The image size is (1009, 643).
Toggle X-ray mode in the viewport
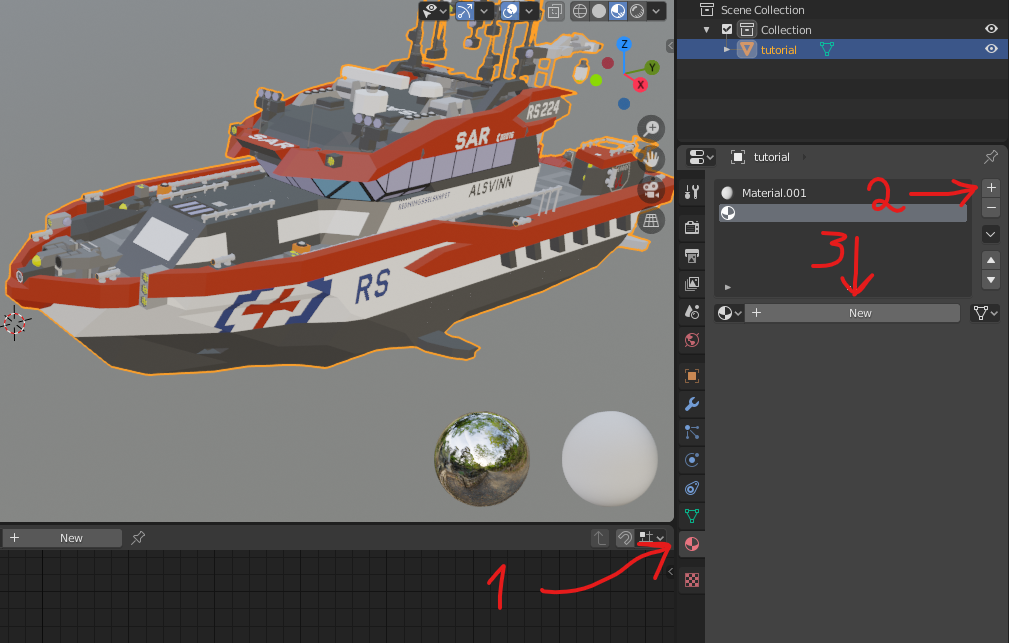click(555, 11)
